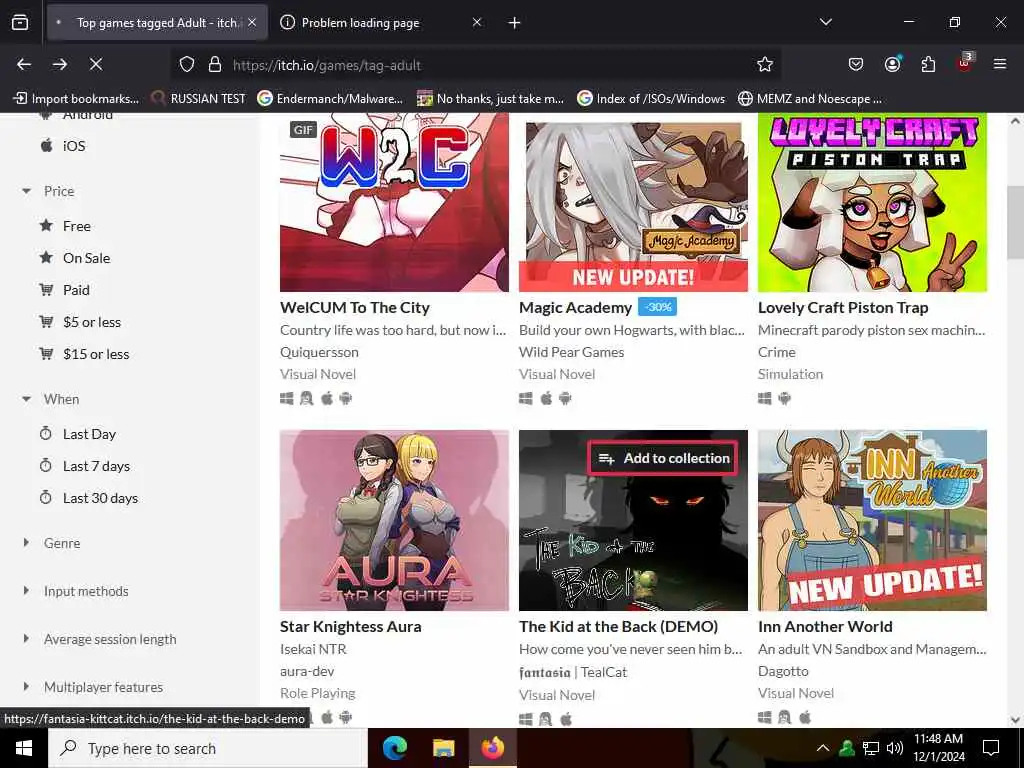This screenshot has height=768, width=1024.
Task: Switch to Problem loading page tab
Action: [382, 23]
